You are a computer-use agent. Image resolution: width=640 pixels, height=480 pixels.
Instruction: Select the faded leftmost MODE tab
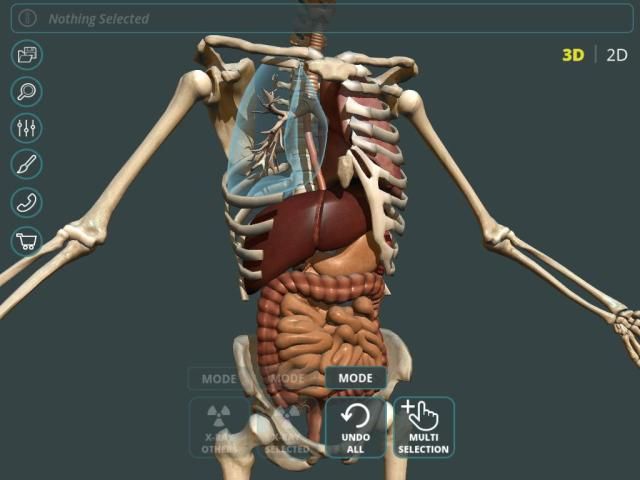[x=219, y=379]
